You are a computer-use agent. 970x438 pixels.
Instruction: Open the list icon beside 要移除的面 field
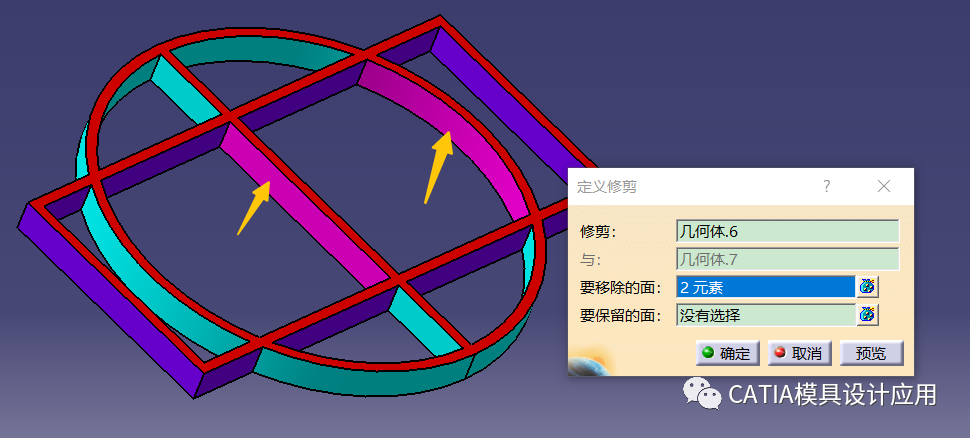click(x=868, y=287)
